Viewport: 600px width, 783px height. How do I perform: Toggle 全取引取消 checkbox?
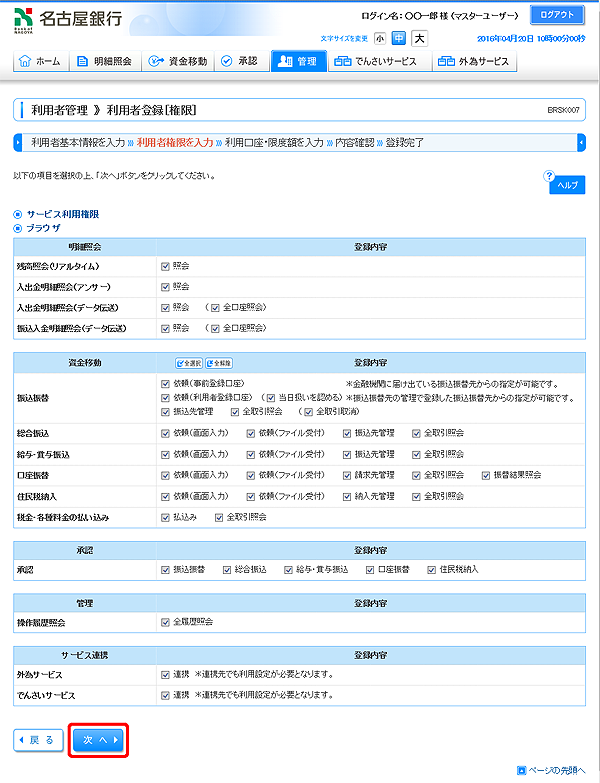308,412
